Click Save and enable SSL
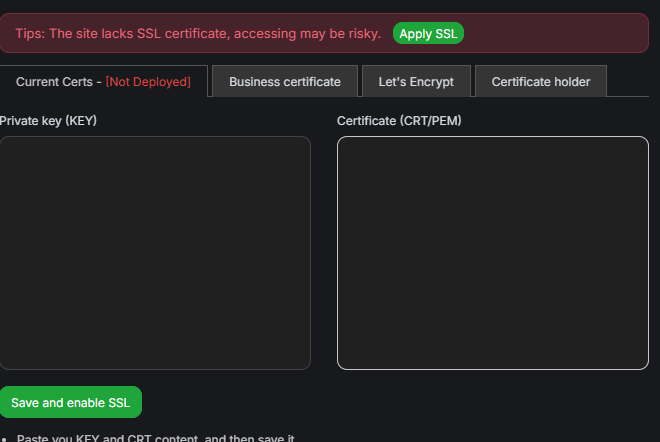This screenshot has height=442, width=660. (71, 402)
